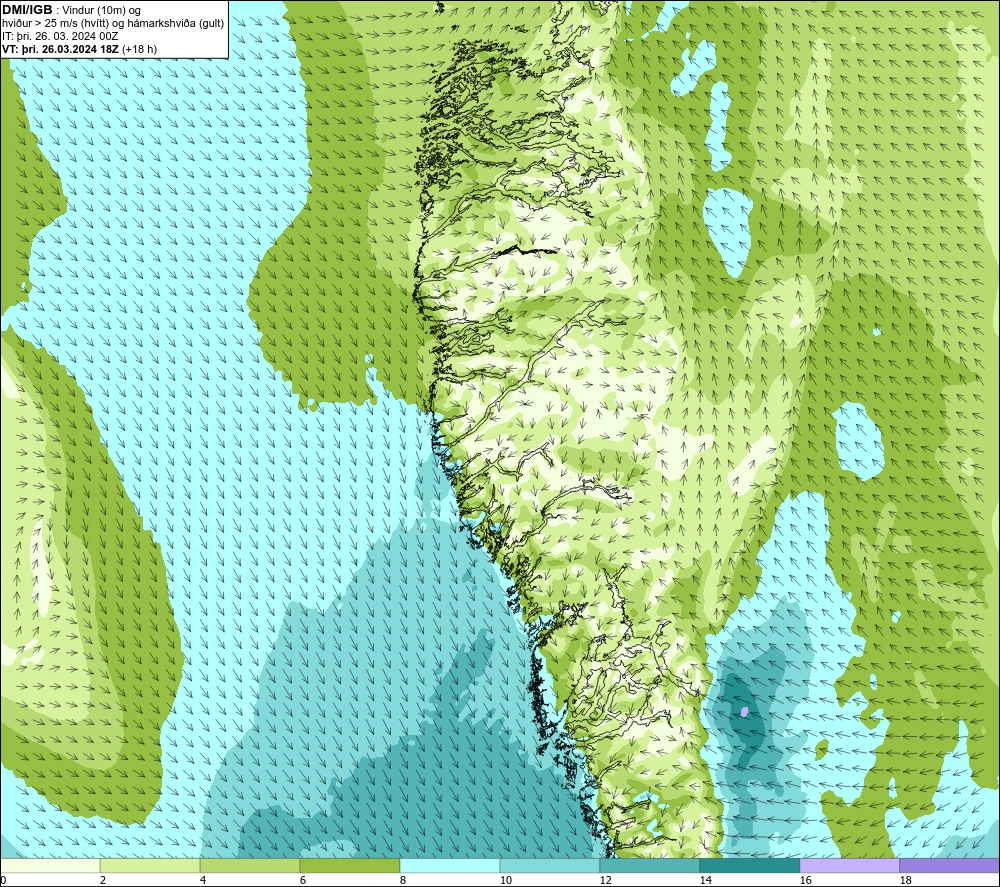This screenshot has height=887, width=1000.
Task: Click the cyan 10–12 m/s legend swatch
Action: pyautogui.click(x=550, y=866)
